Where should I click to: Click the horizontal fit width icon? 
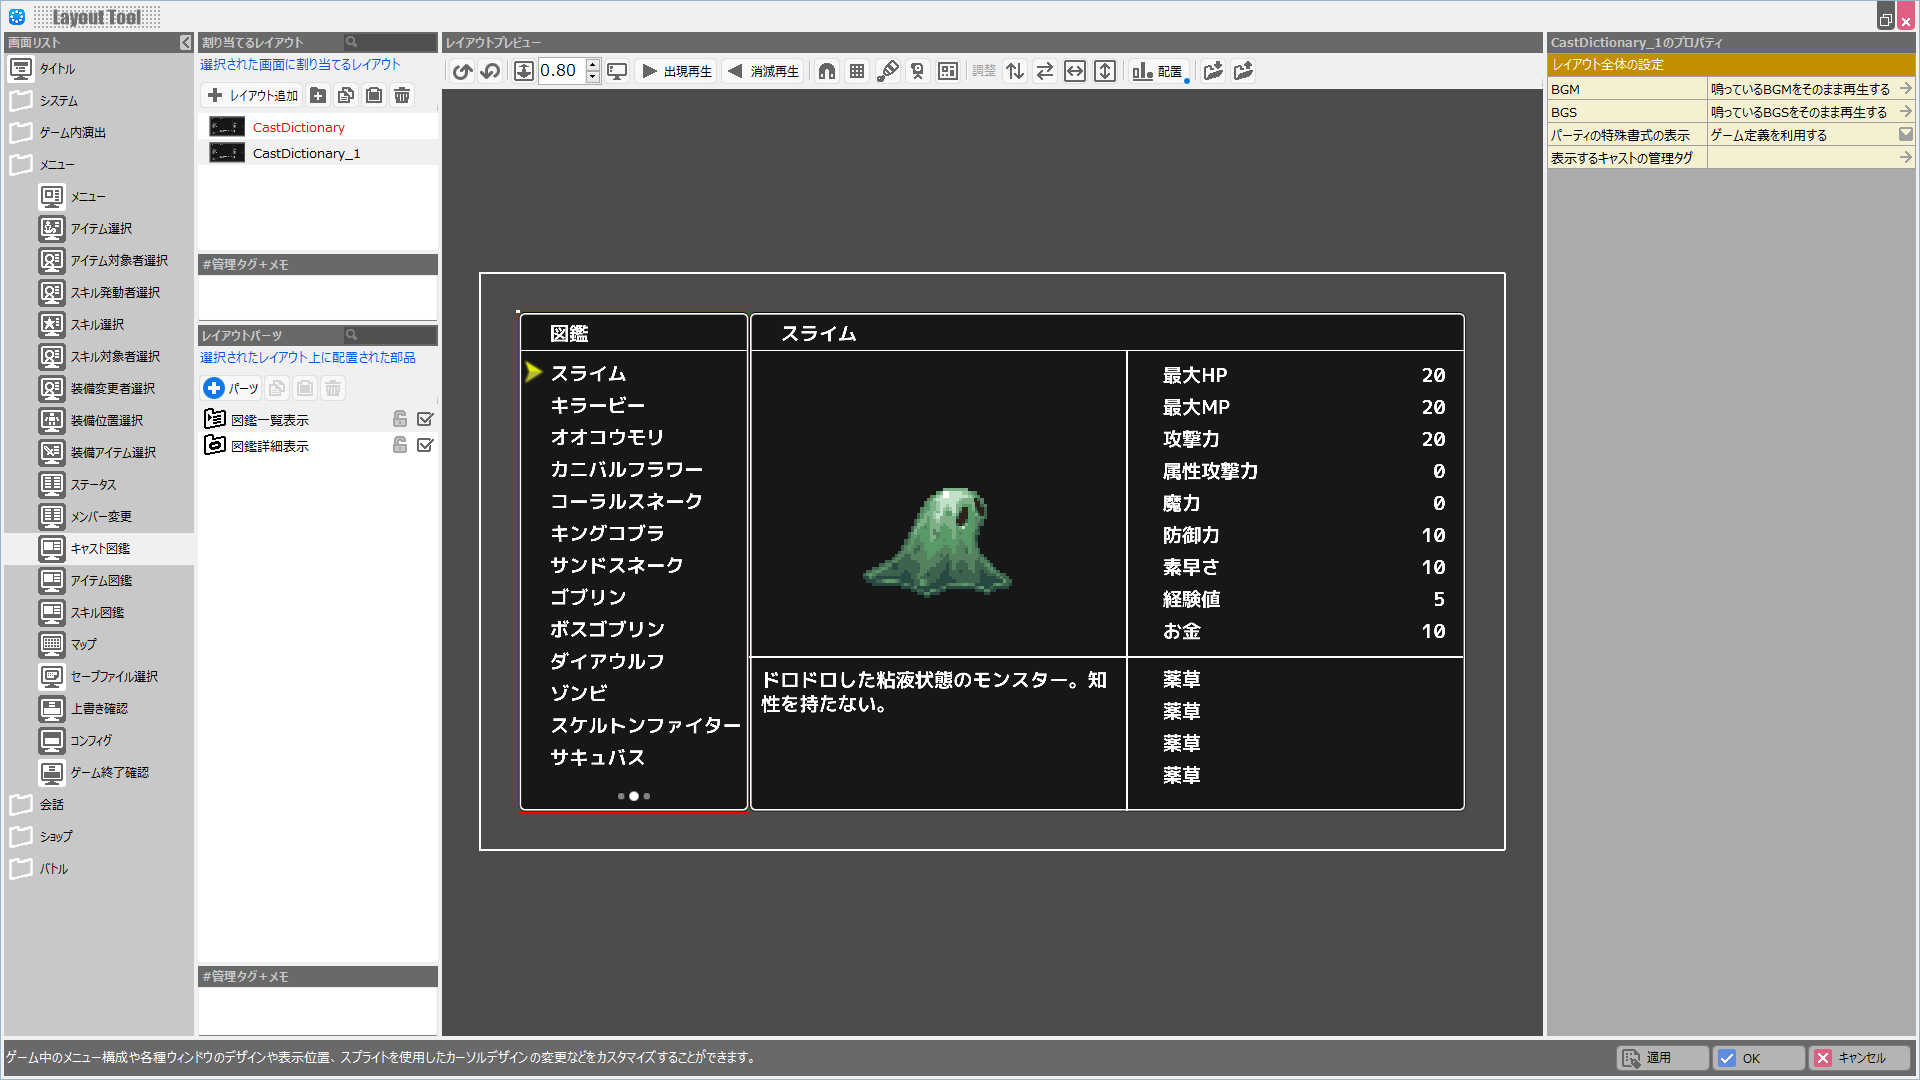tap(1075, 71)
